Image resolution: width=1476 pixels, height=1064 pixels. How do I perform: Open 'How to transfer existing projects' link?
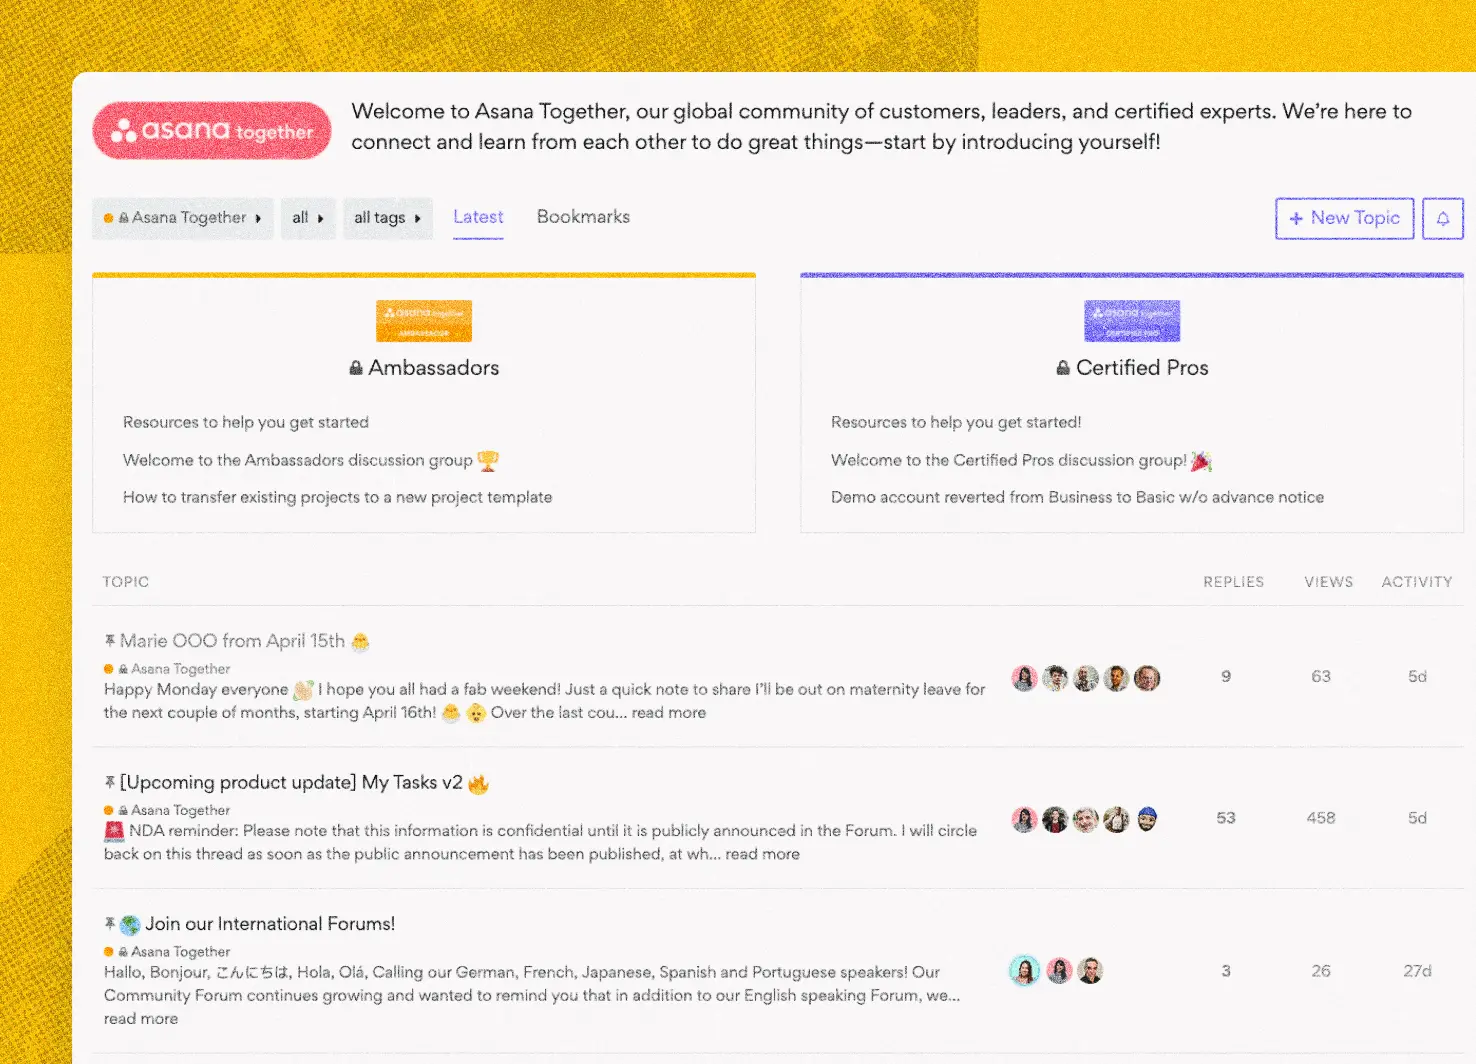pyautogui.click(x=337, y=497)
